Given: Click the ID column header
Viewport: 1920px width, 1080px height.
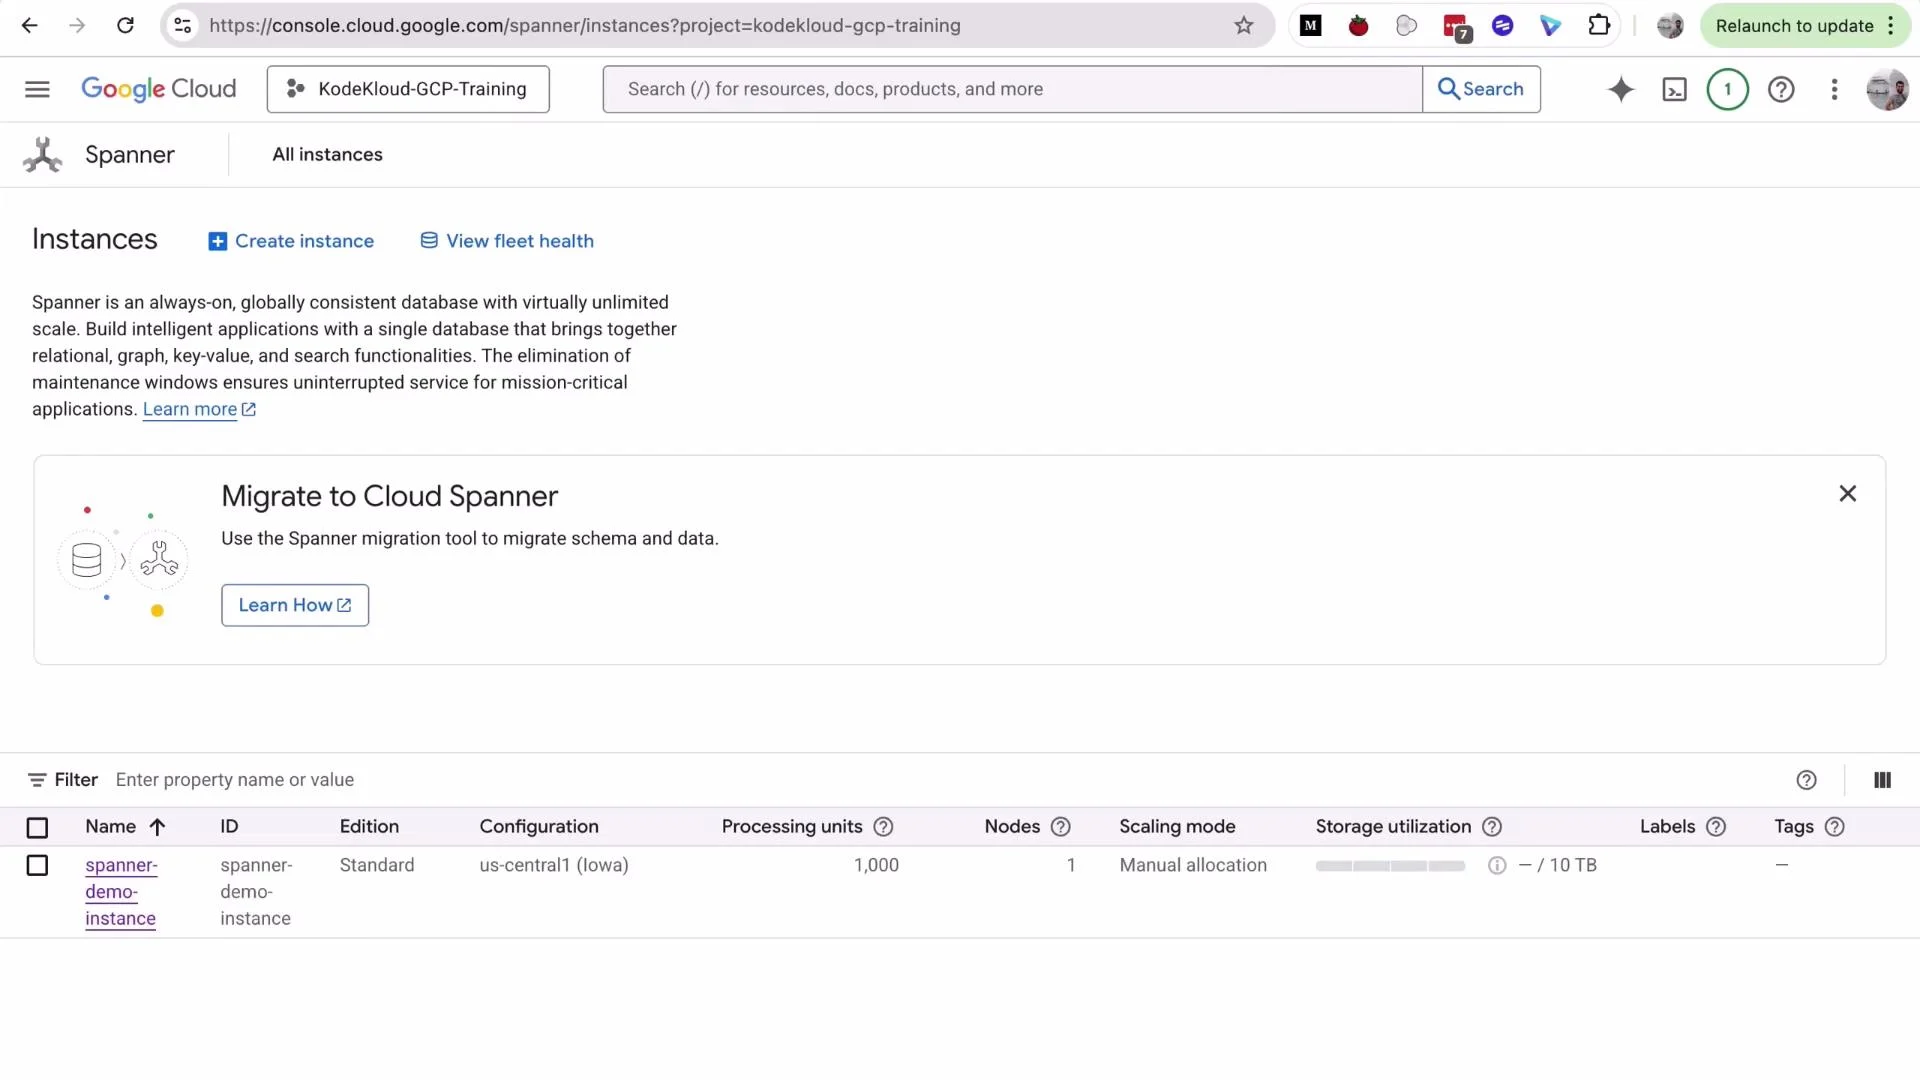Looking at the screenshot, I should (x=229, y=827).
